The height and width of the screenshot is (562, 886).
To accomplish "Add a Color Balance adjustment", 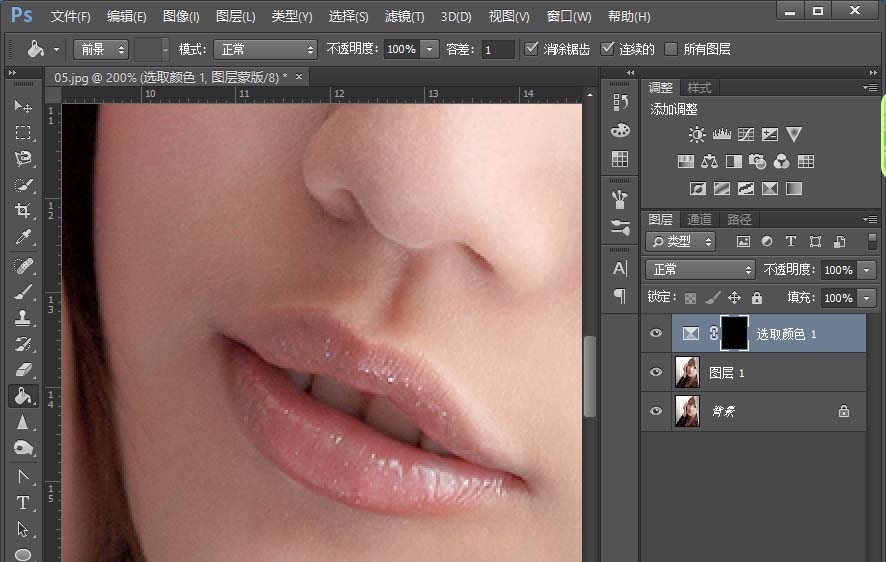I will coord(710,161).
